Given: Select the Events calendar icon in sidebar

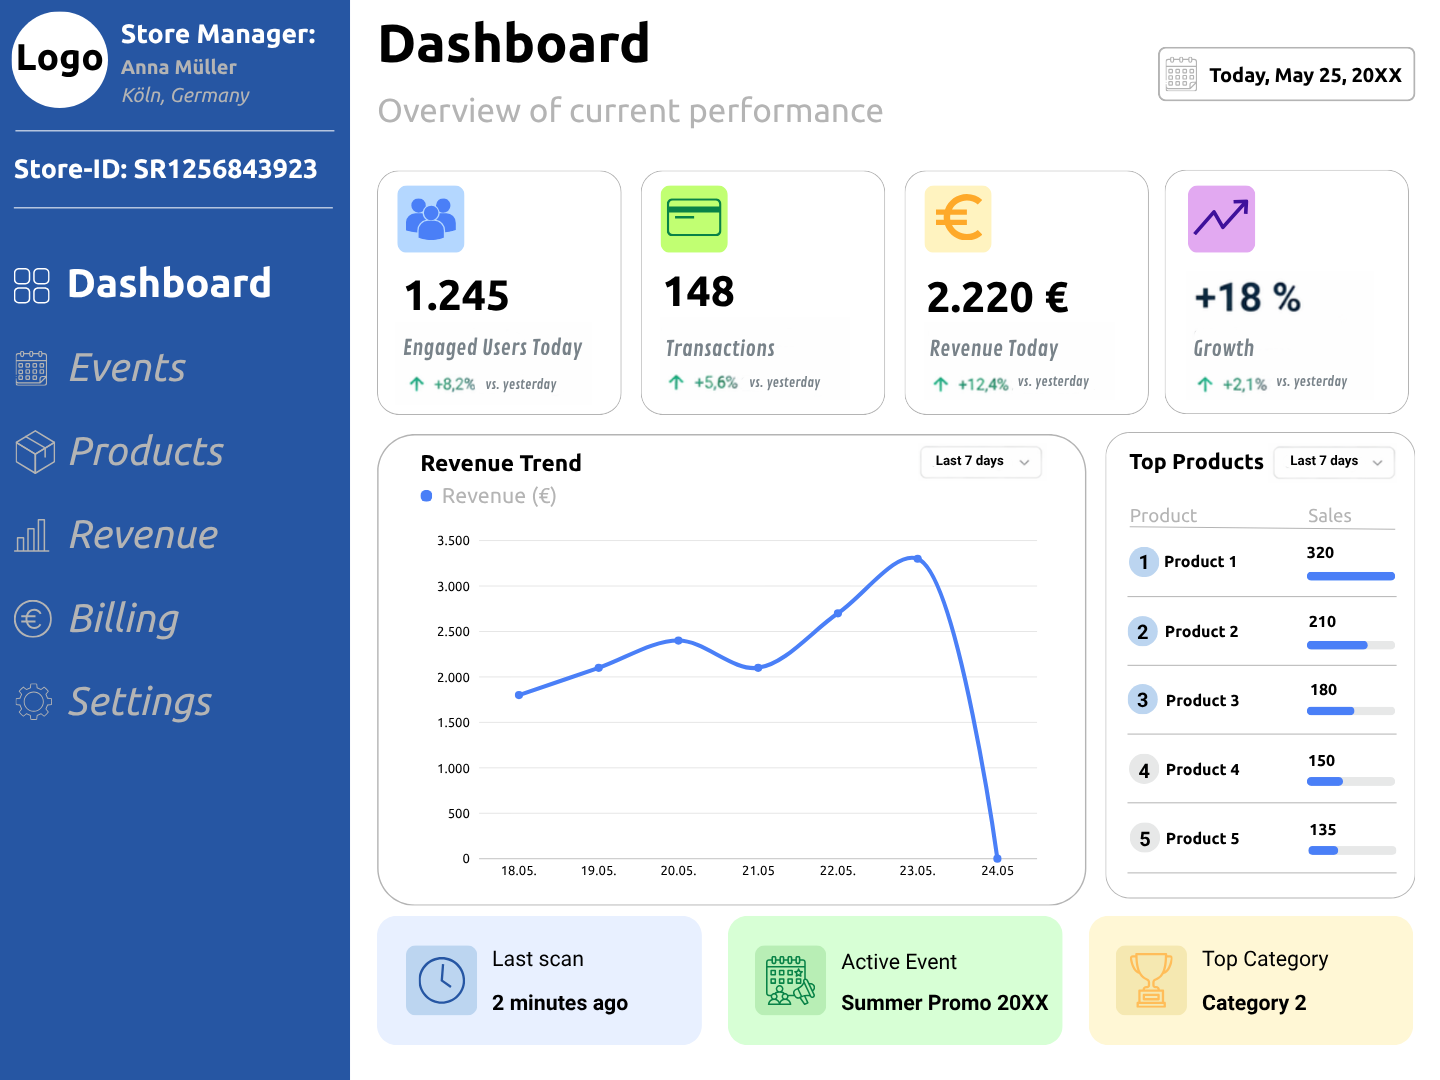Looking at the screenshot, I should 31,368.
